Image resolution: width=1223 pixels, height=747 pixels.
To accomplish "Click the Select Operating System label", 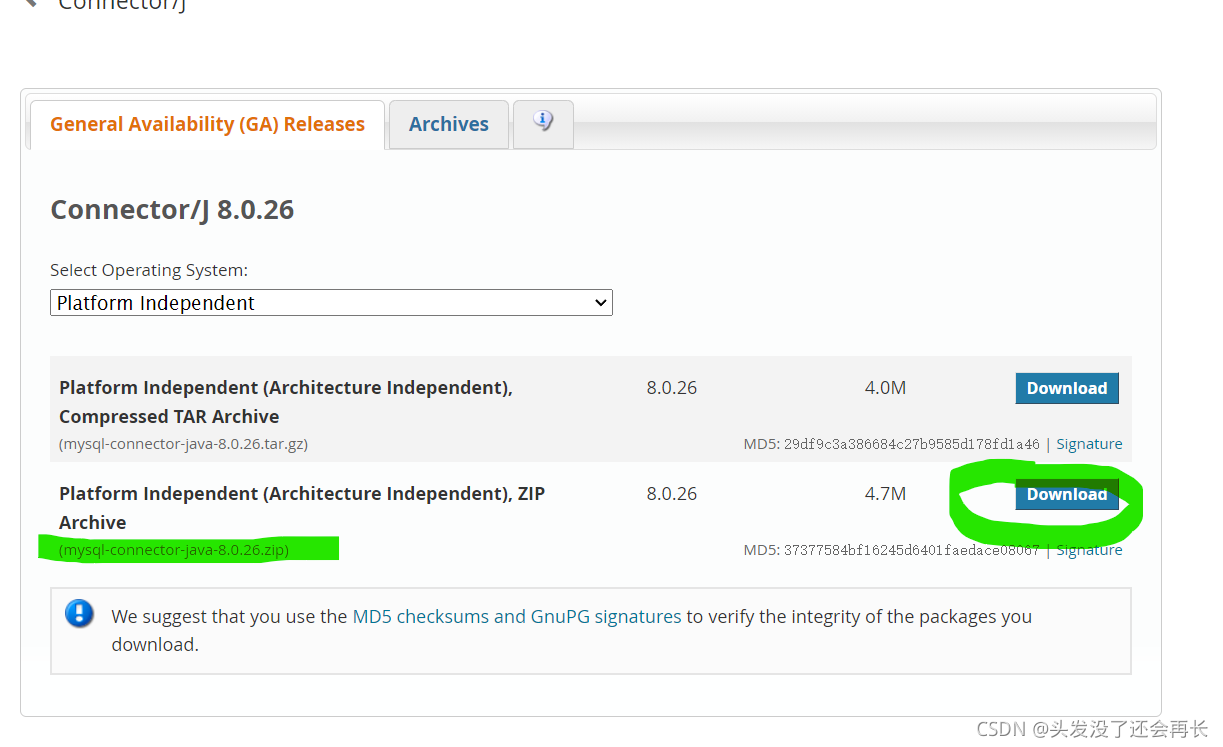I will point(149,271).
